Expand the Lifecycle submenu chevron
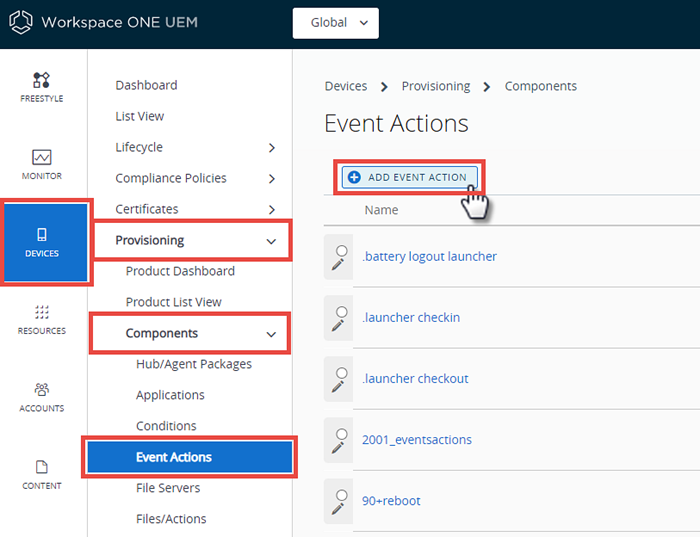Image resolution: width=700 pixels, height=537 pixels. pos(271,148)
